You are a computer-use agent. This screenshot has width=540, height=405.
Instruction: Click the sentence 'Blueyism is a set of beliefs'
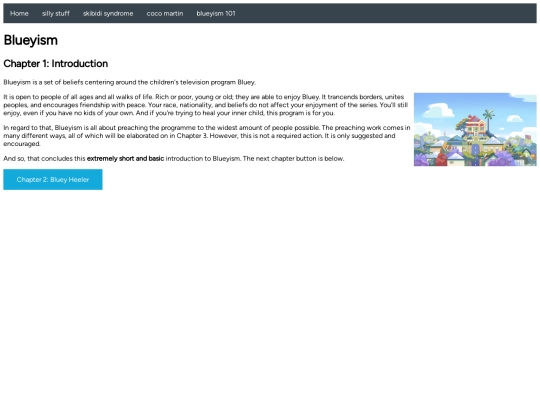[x=129, y=82]
